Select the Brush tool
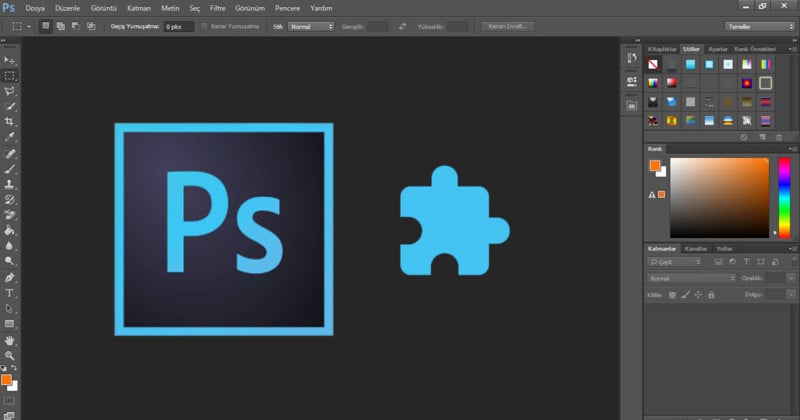The height and width of the screenshot is (420, 800). tap(9, 169)
